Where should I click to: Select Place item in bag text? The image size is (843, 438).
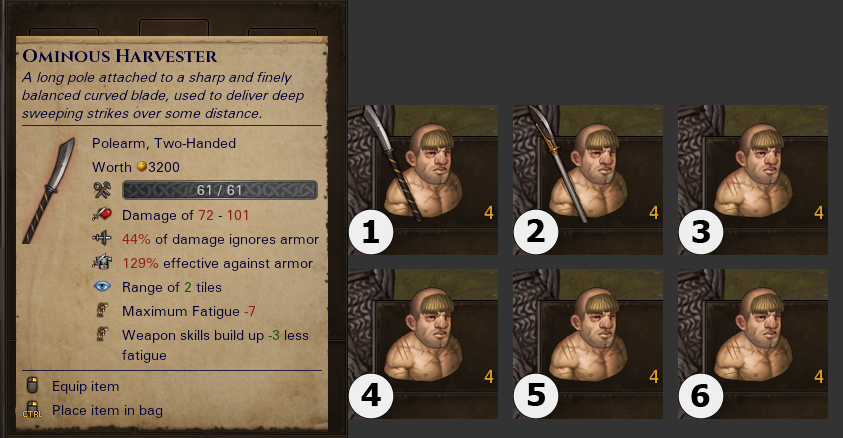point(107,411)
